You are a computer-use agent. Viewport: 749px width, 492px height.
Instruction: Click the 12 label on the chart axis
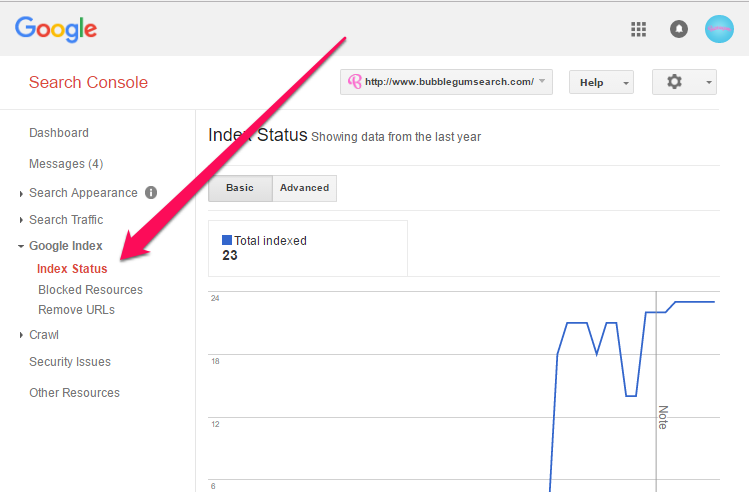coord(215,424)
